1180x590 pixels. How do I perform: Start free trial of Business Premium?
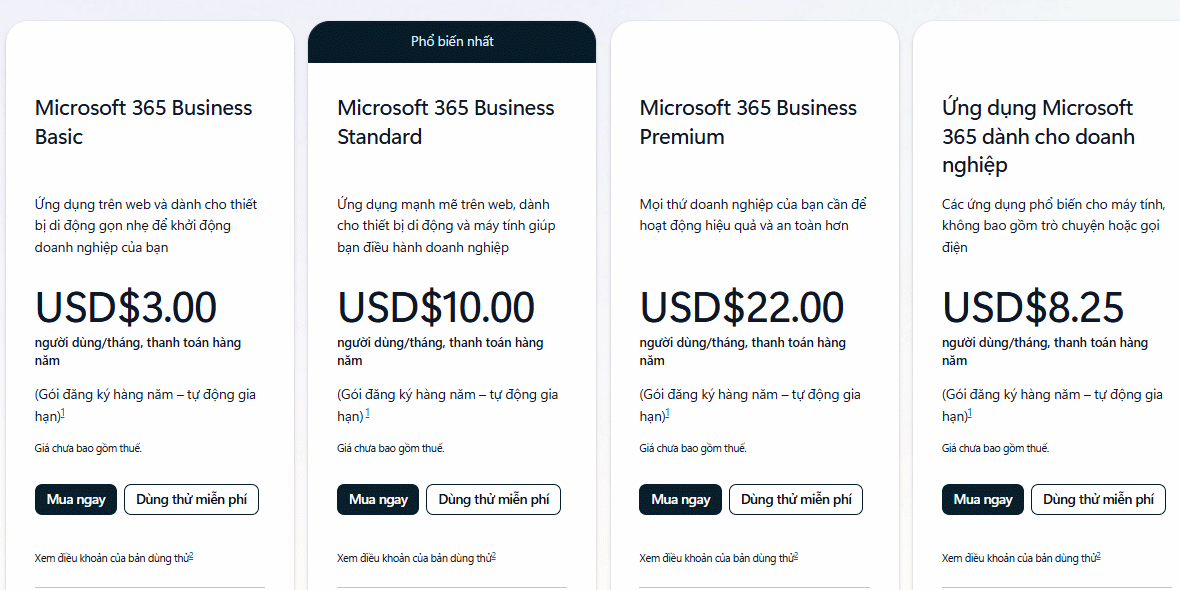796,499
